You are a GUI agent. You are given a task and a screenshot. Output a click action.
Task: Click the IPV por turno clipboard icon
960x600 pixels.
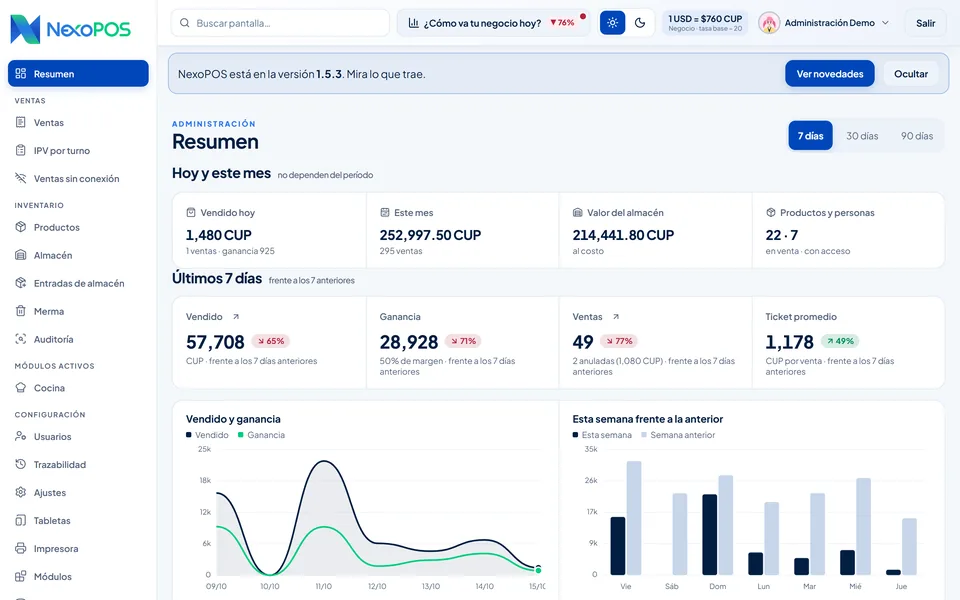pos(21,150)
